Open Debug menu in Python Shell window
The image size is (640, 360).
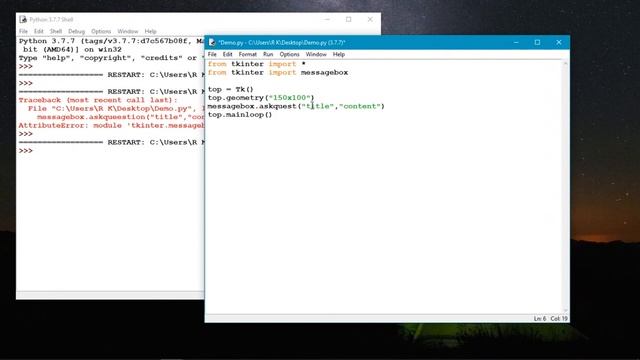pos(76,31)
